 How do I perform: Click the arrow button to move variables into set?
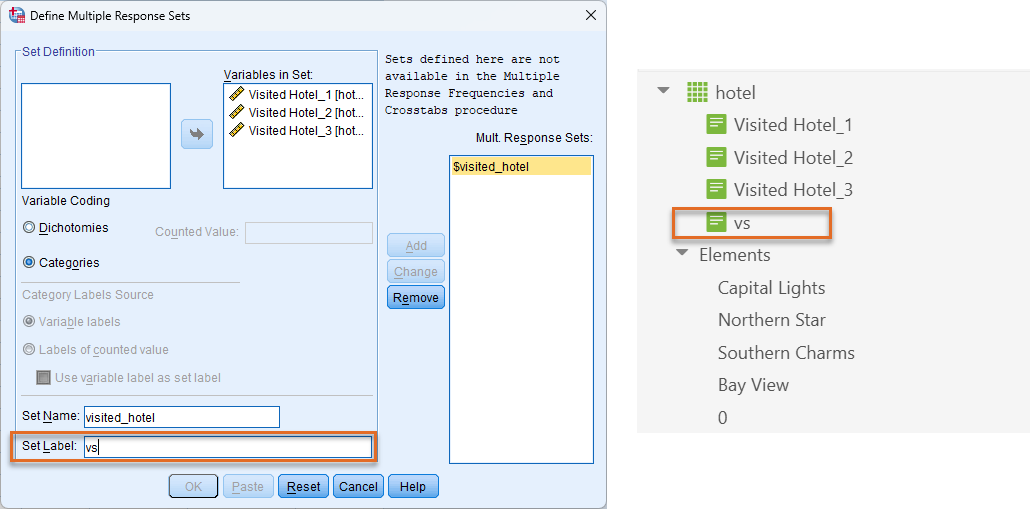tap(197, 134)
